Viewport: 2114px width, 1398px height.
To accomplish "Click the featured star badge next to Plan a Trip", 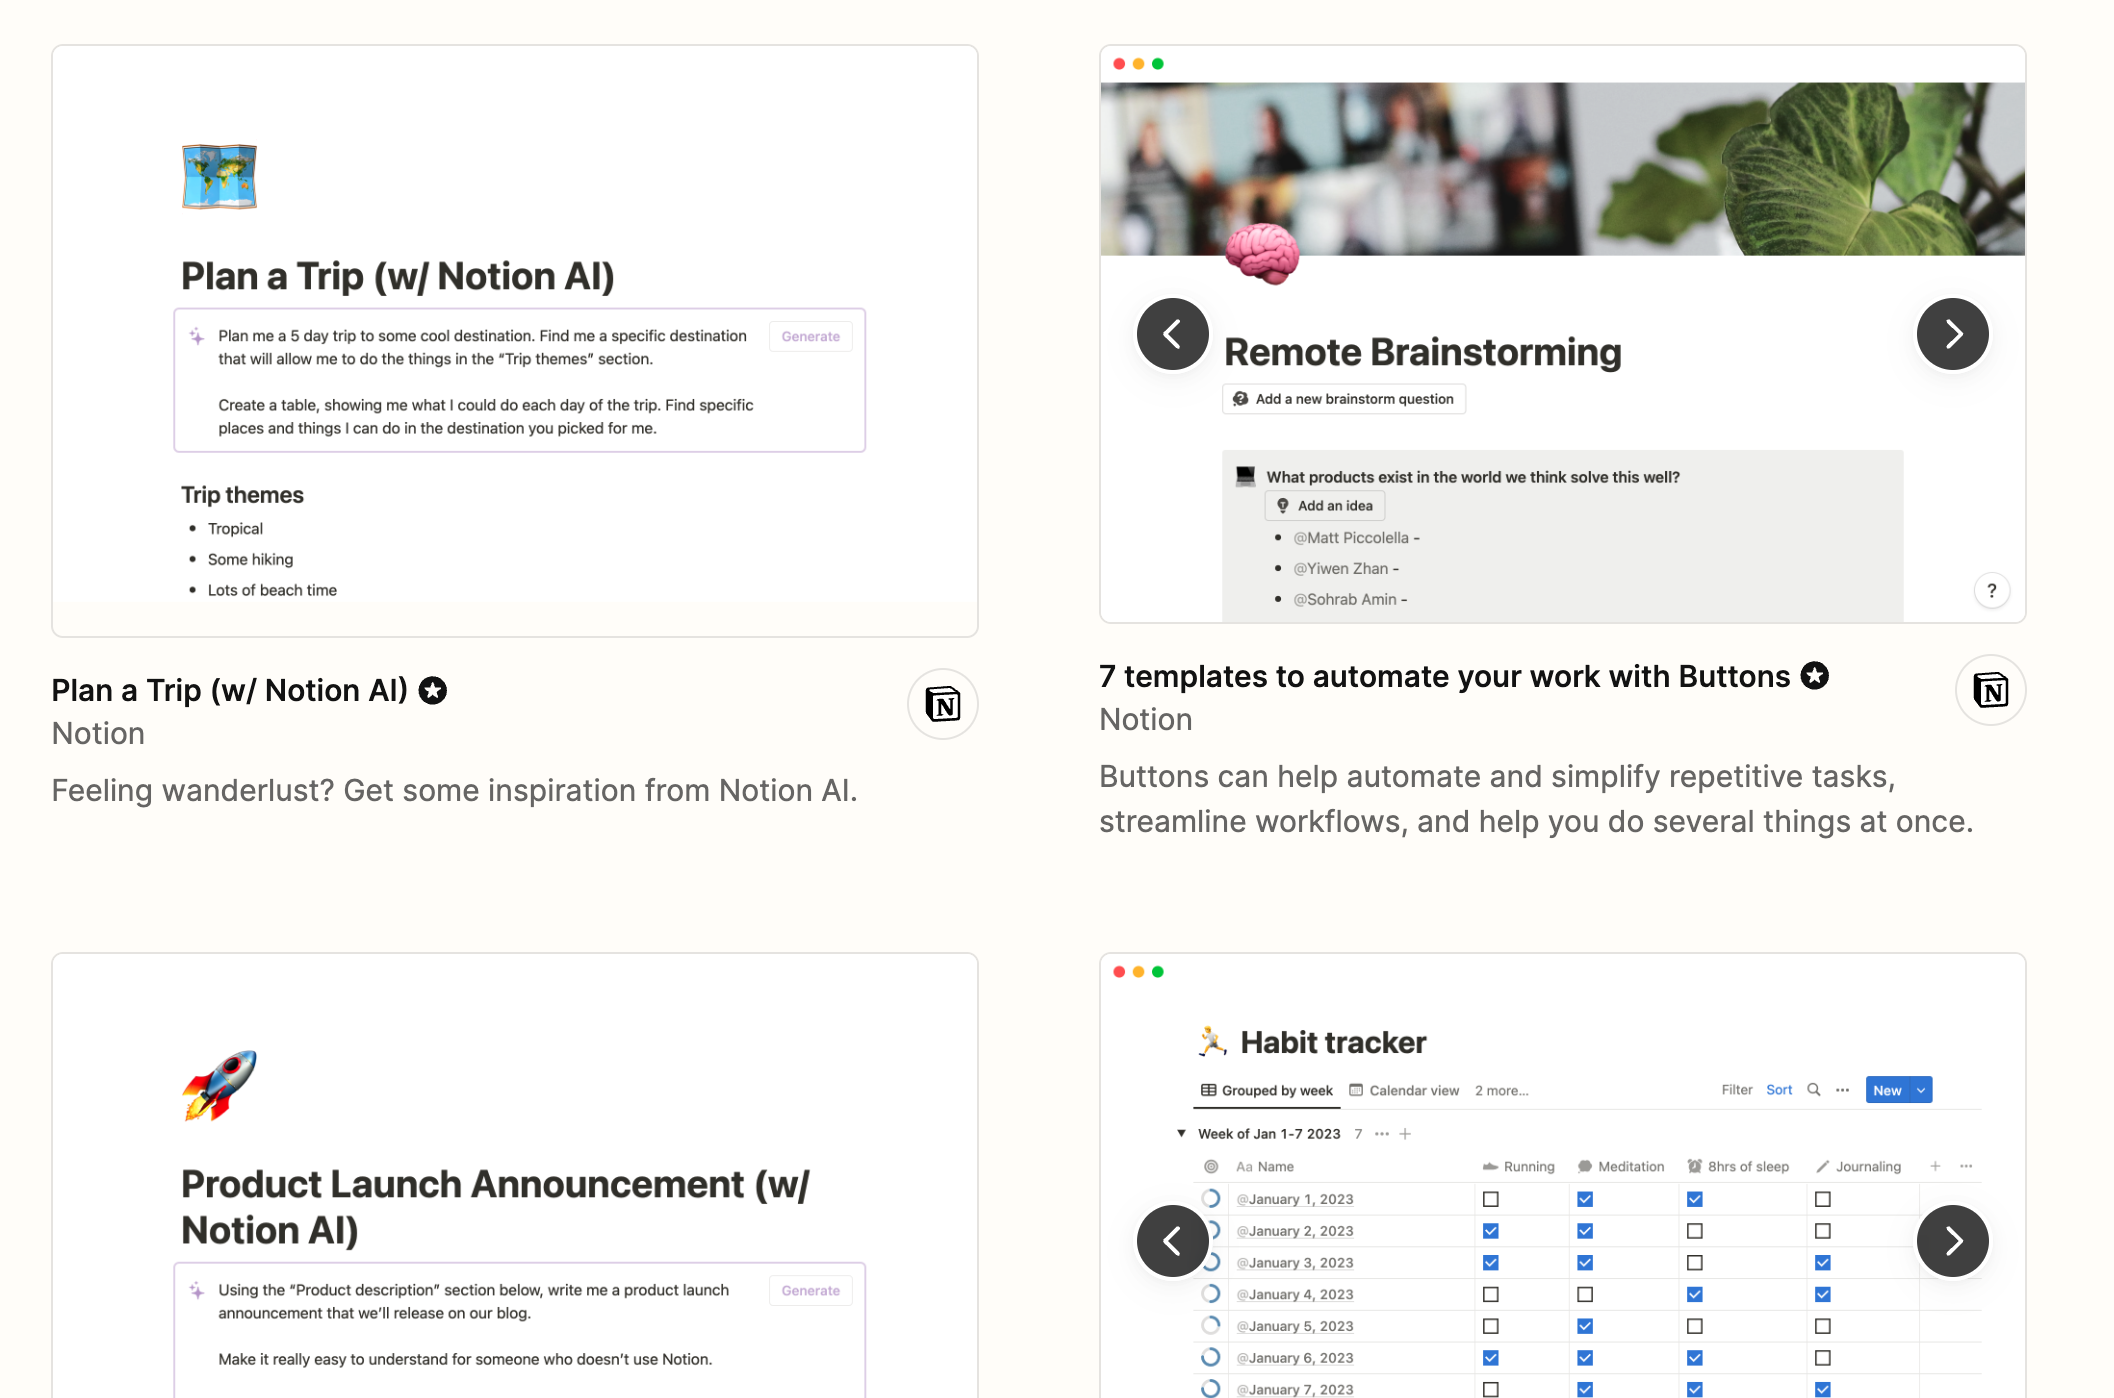I will click(x=433, y=690).
